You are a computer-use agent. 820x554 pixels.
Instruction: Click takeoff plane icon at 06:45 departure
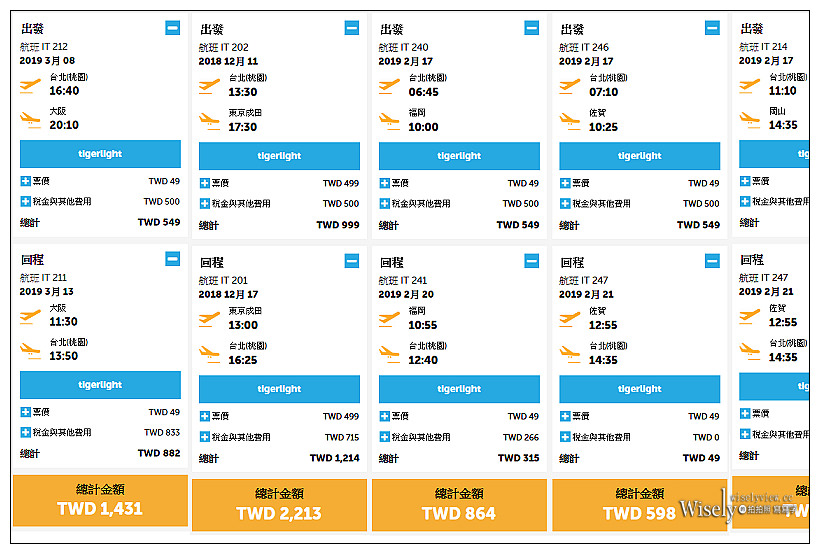389,86
